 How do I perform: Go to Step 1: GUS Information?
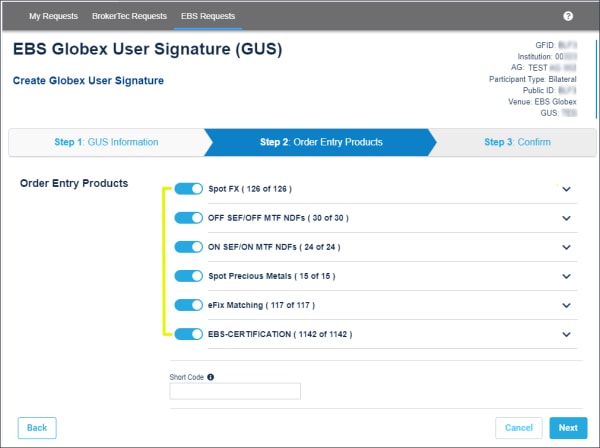point(106,142)
